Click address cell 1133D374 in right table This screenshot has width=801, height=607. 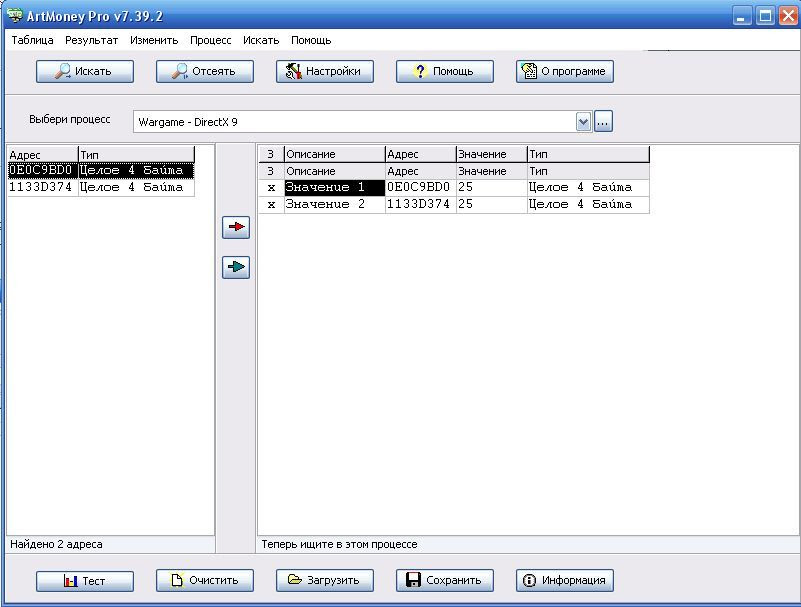click(420, 204)
